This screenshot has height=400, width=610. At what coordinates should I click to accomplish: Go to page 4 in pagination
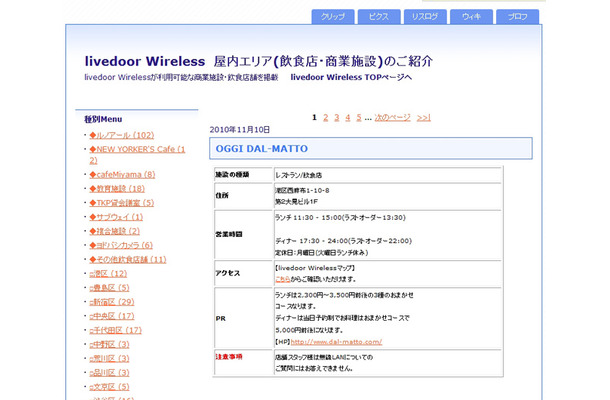pos(348,117)
